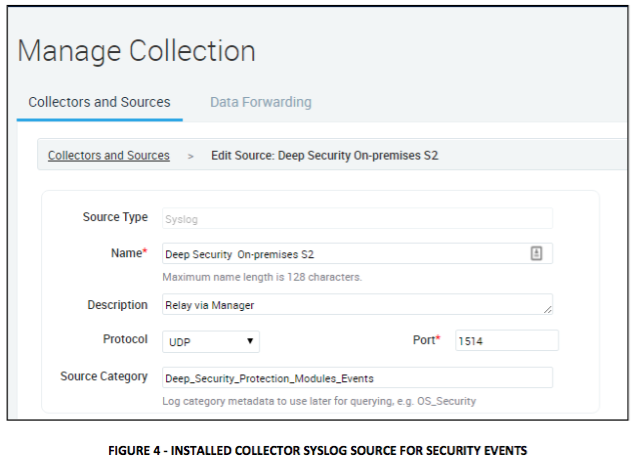Follow the Collectors and Sources breadcrumb link
Screen dimensions: 640x464
109,155
